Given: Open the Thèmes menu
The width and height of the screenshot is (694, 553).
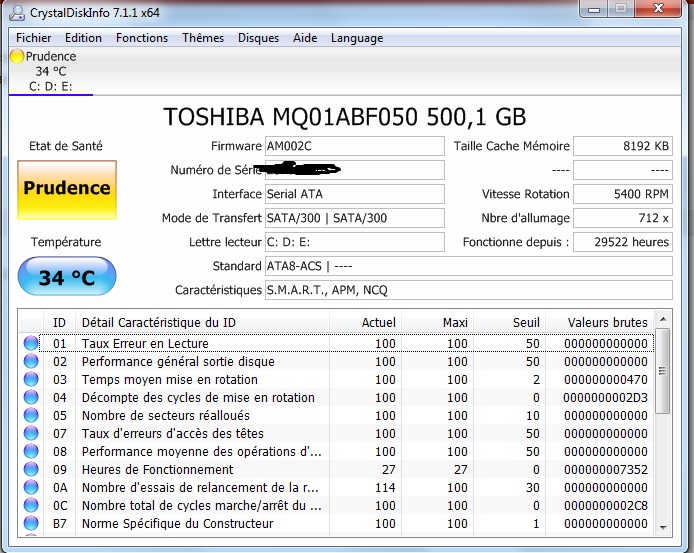Looking at the screenshot, I should (x=203, y=38).
